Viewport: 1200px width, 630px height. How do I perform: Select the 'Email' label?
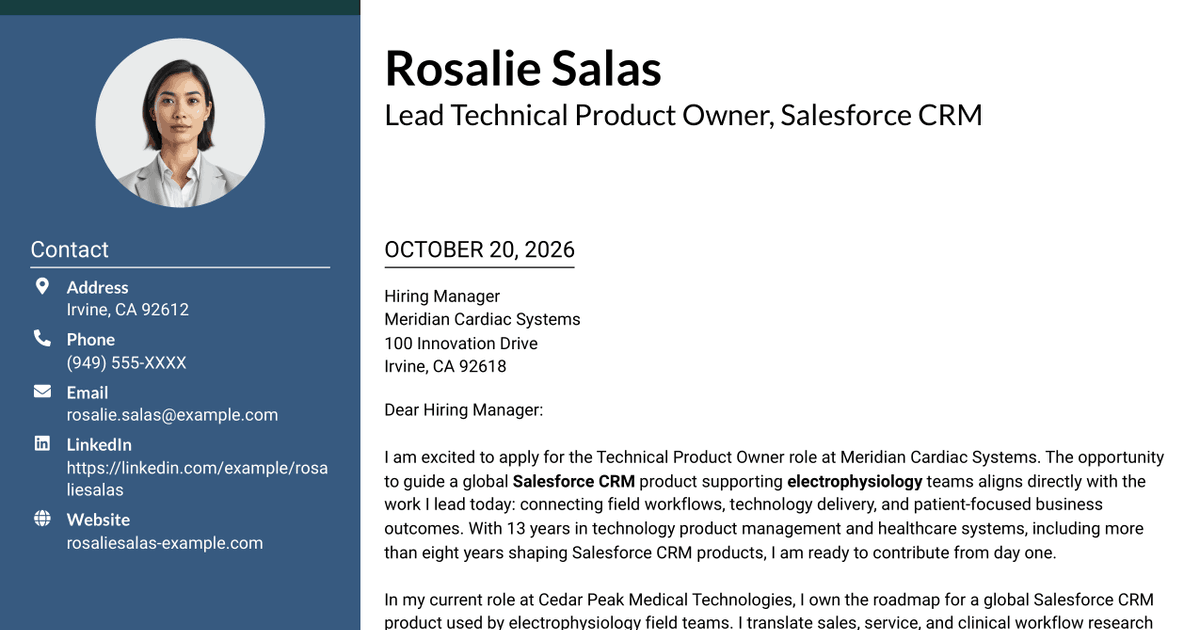coord(88,393)
